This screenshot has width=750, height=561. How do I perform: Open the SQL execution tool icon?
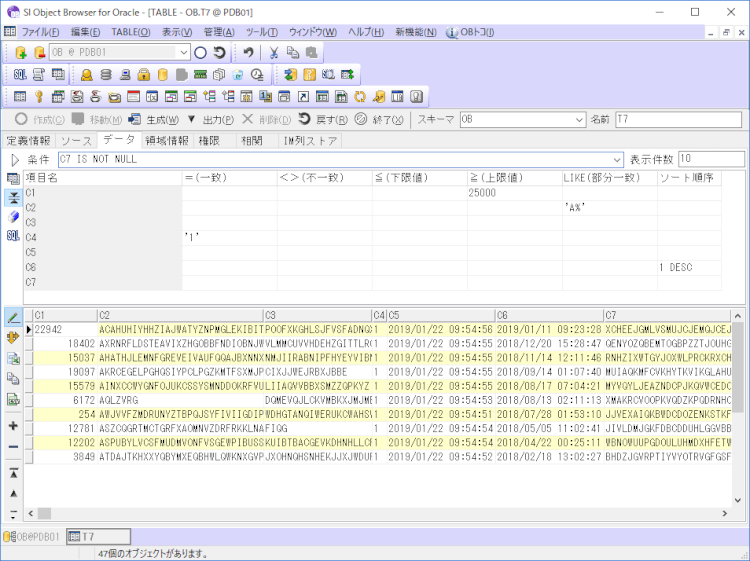[20, 75]
